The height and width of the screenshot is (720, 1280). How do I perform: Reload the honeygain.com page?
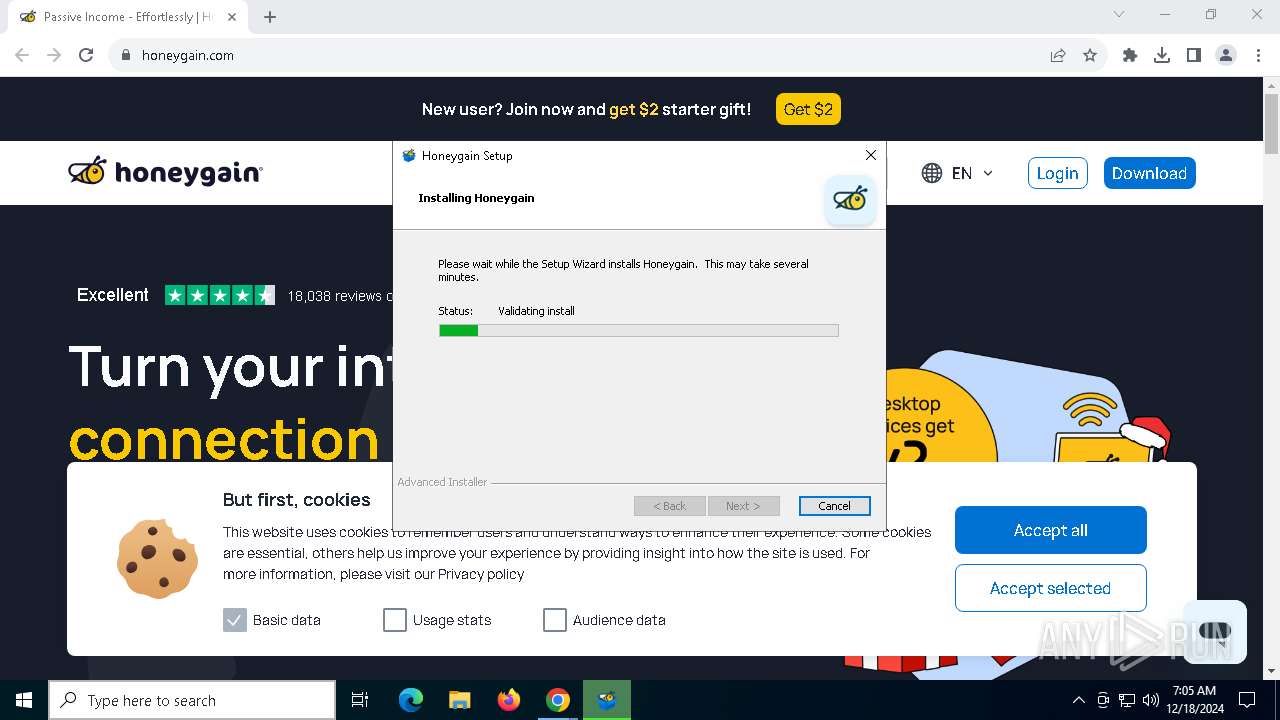click(x=86, y=55)
